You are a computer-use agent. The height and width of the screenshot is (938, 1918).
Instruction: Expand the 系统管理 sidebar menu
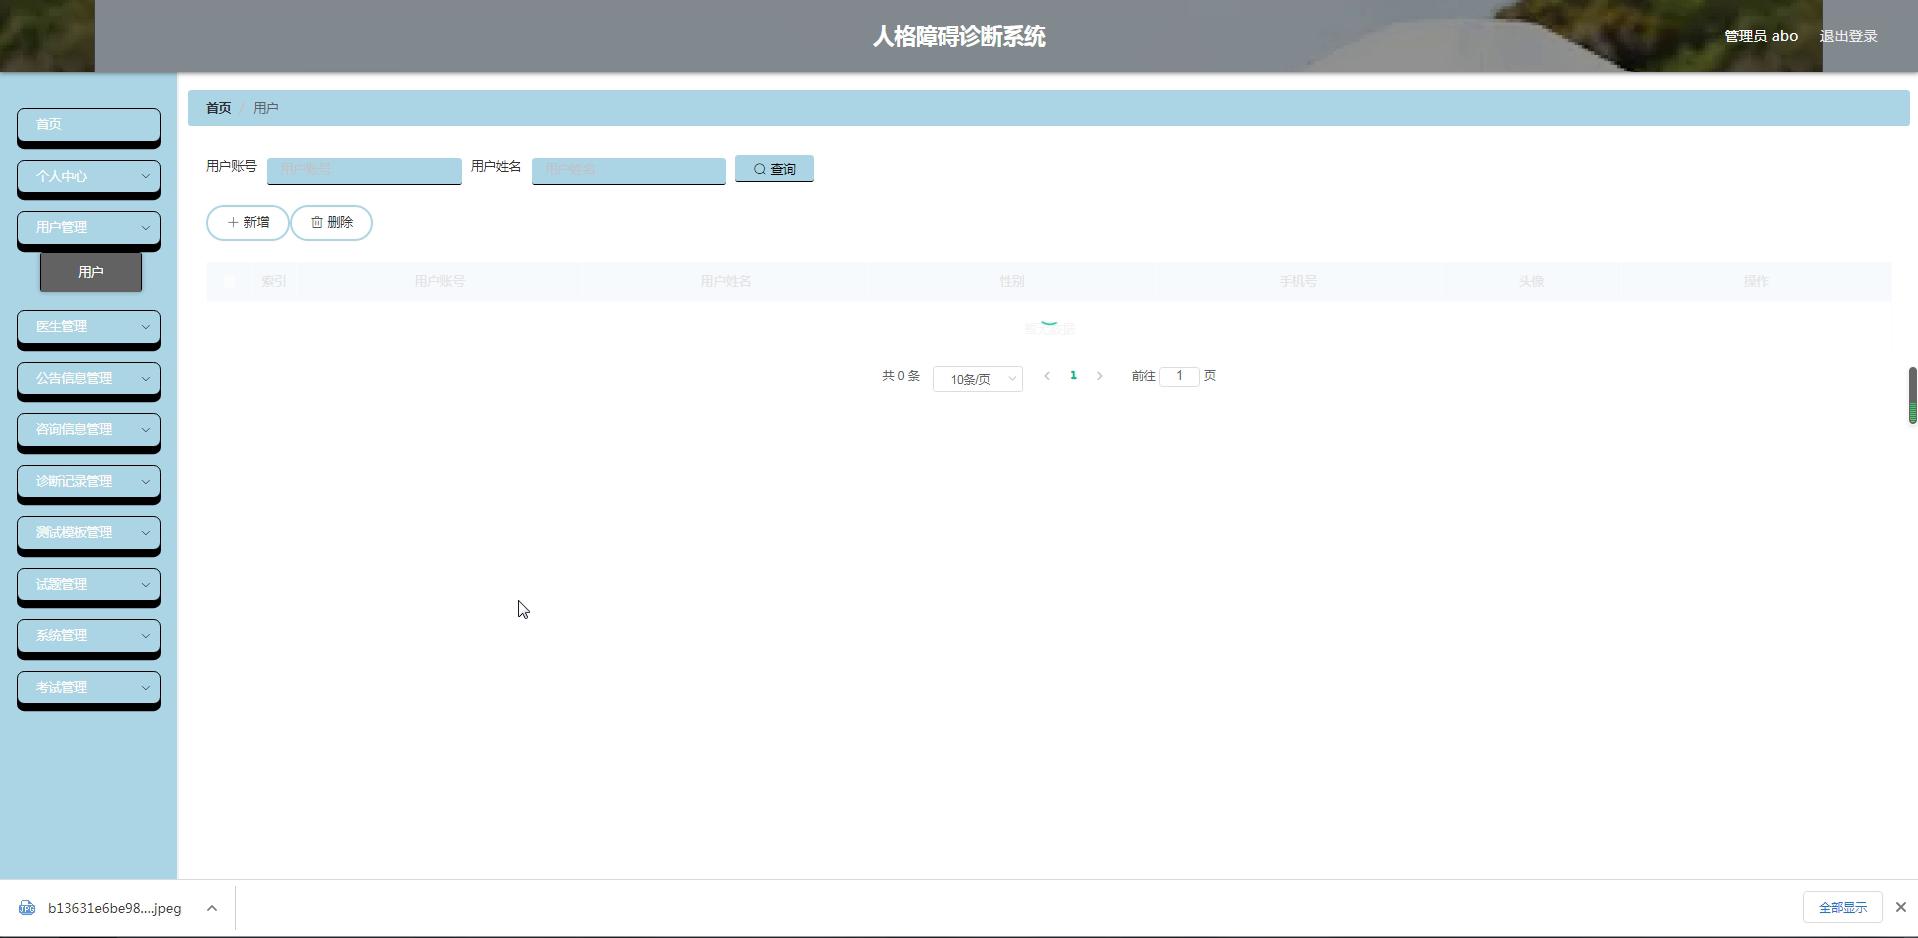[x=89, y=636]
